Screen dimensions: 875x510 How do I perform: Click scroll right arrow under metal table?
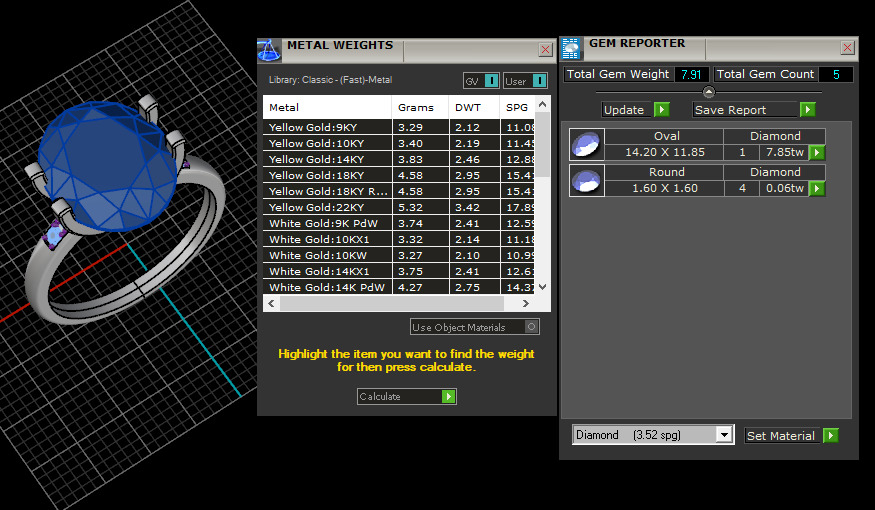tap(525, 304)
